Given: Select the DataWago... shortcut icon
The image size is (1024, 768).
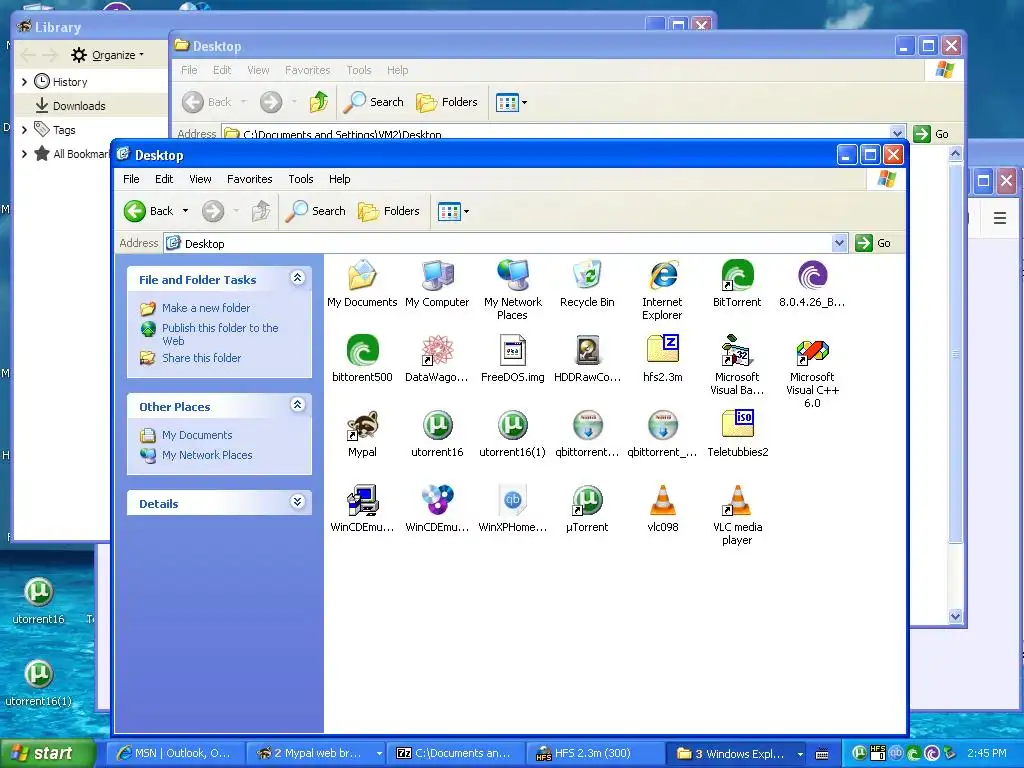Looking at the screenshot, I should pyautogui.click(x=437, y=350).
